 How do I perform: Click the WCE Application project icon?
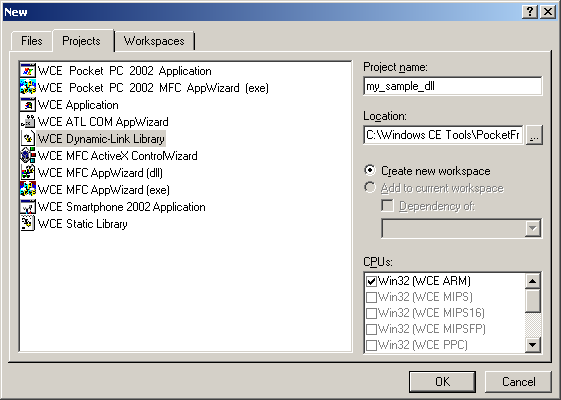(28, 105)
